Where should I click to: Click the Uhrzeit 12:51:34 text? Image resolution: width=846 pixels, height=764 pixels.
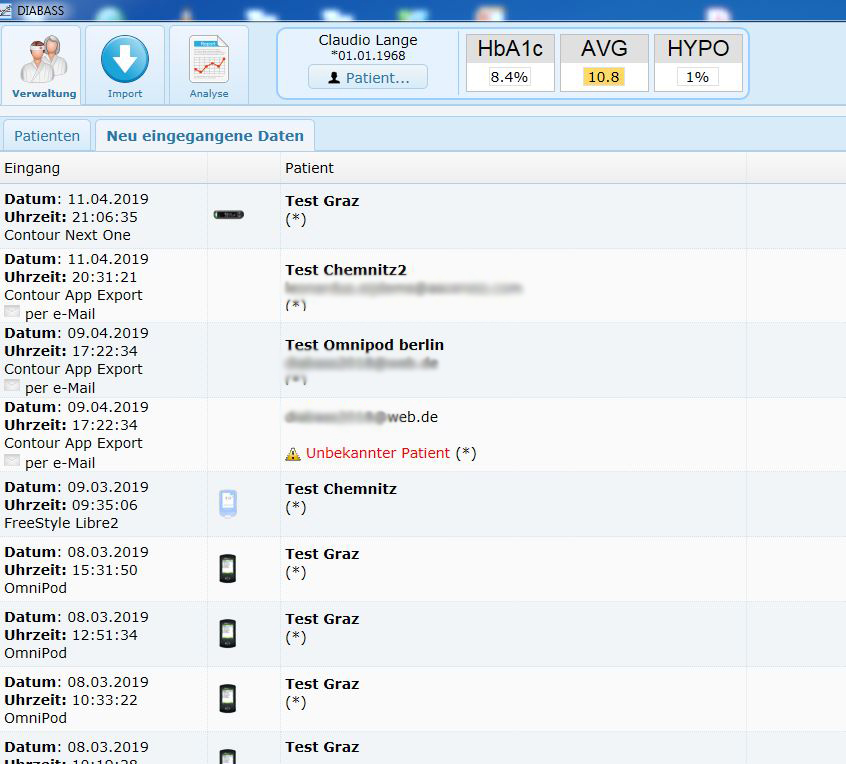click(x=71, y=635)
